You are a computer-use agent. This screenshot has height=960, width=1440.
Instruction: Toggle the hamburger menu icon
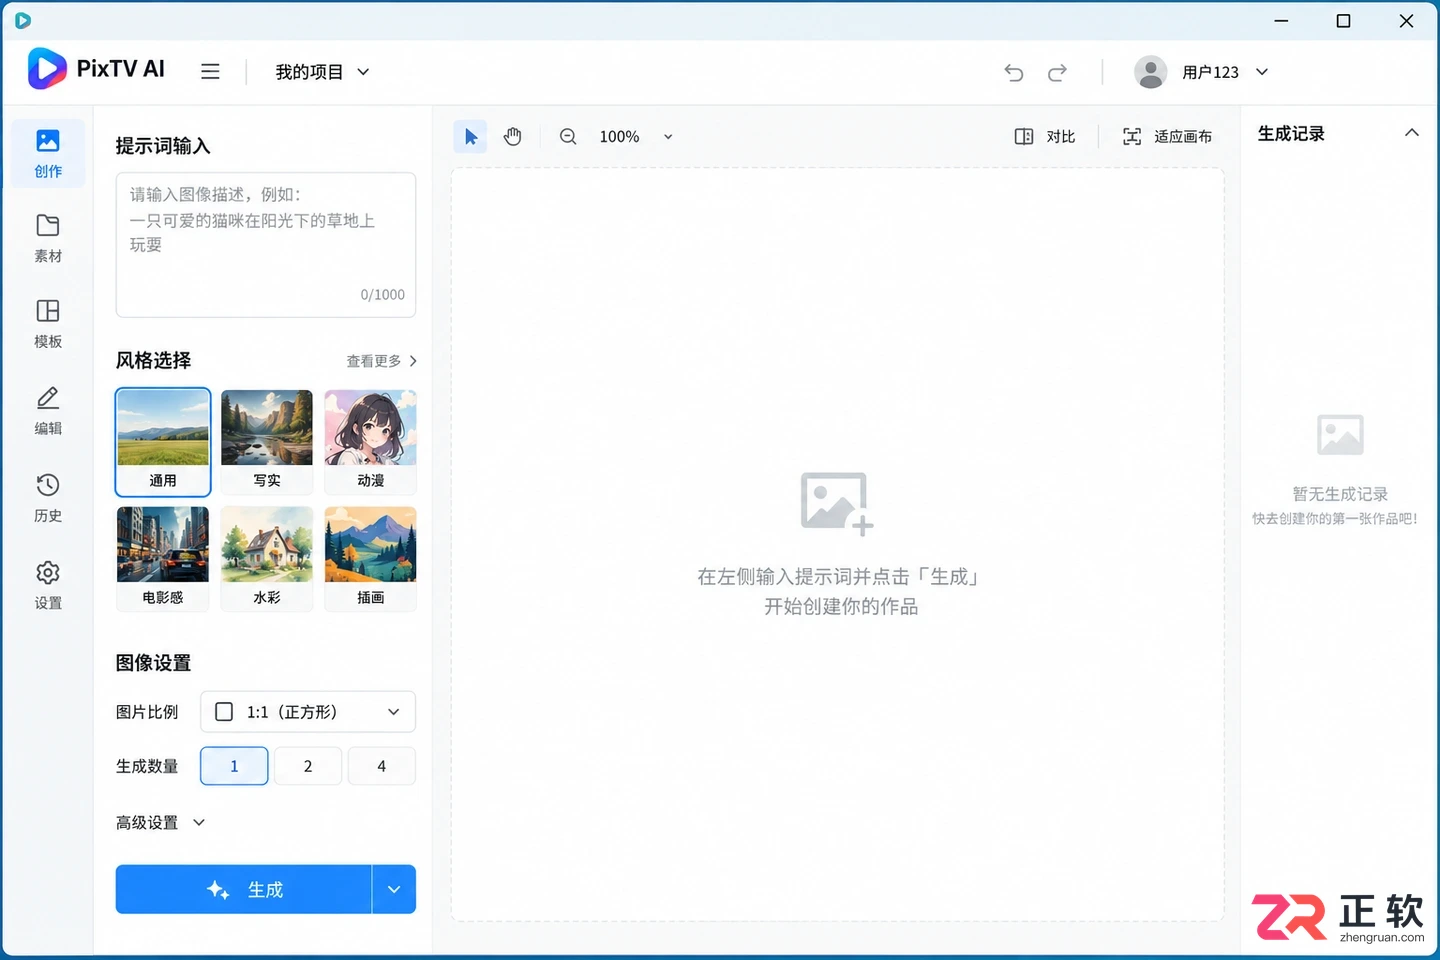[x=210, y=72]
